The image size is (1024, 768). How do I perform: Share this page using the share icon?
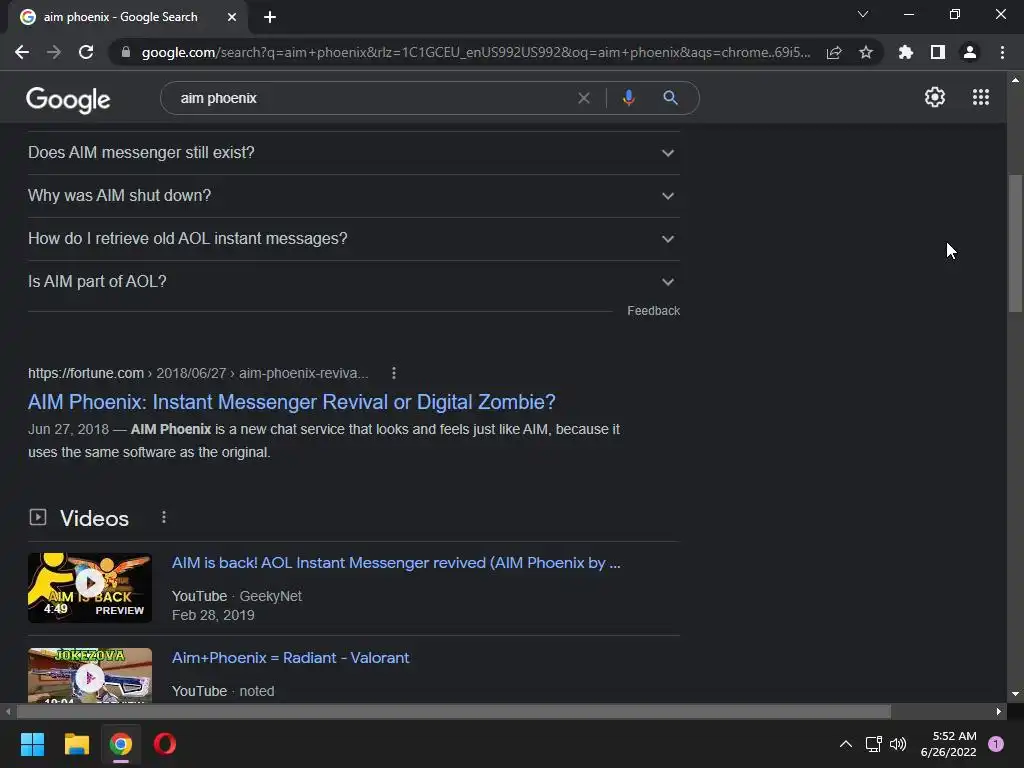[834, 52]
